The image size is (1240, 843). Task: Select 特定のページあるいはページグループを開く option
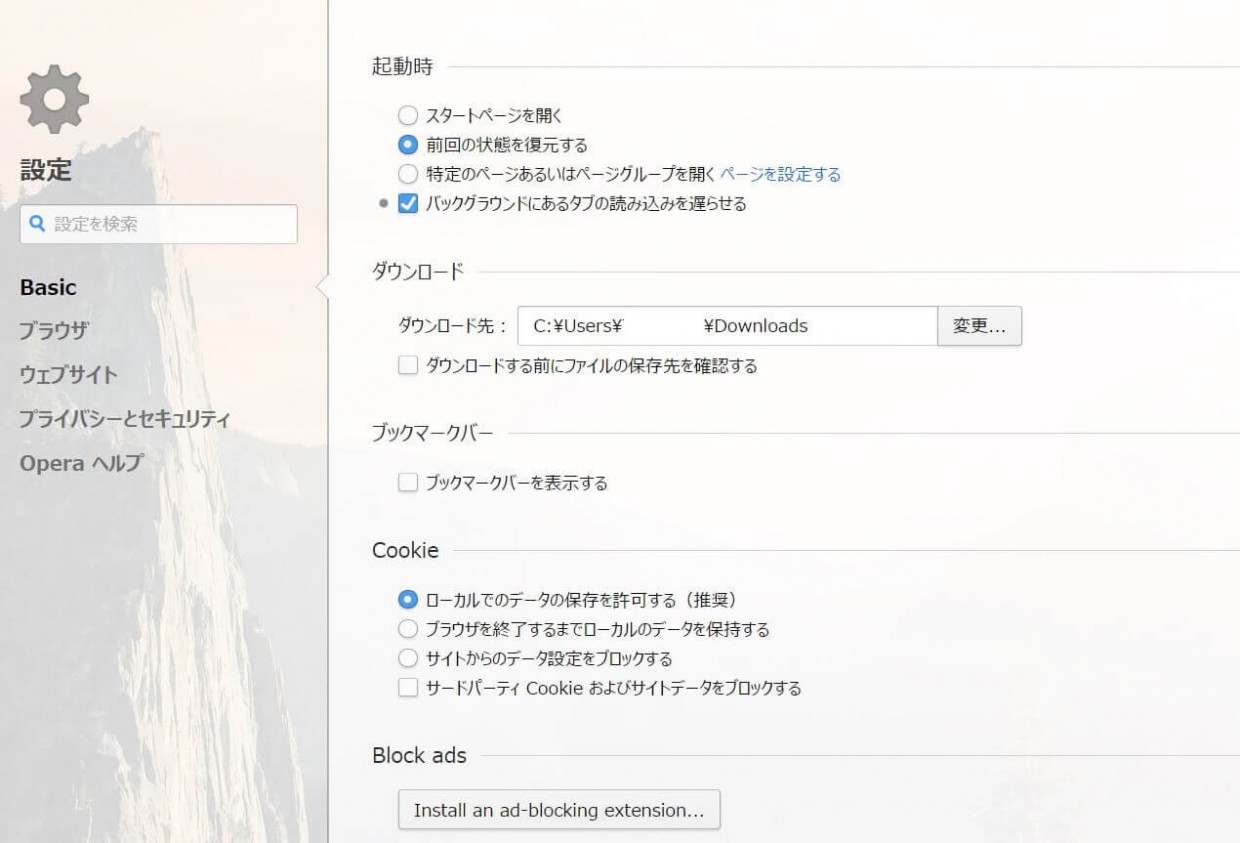408,174
